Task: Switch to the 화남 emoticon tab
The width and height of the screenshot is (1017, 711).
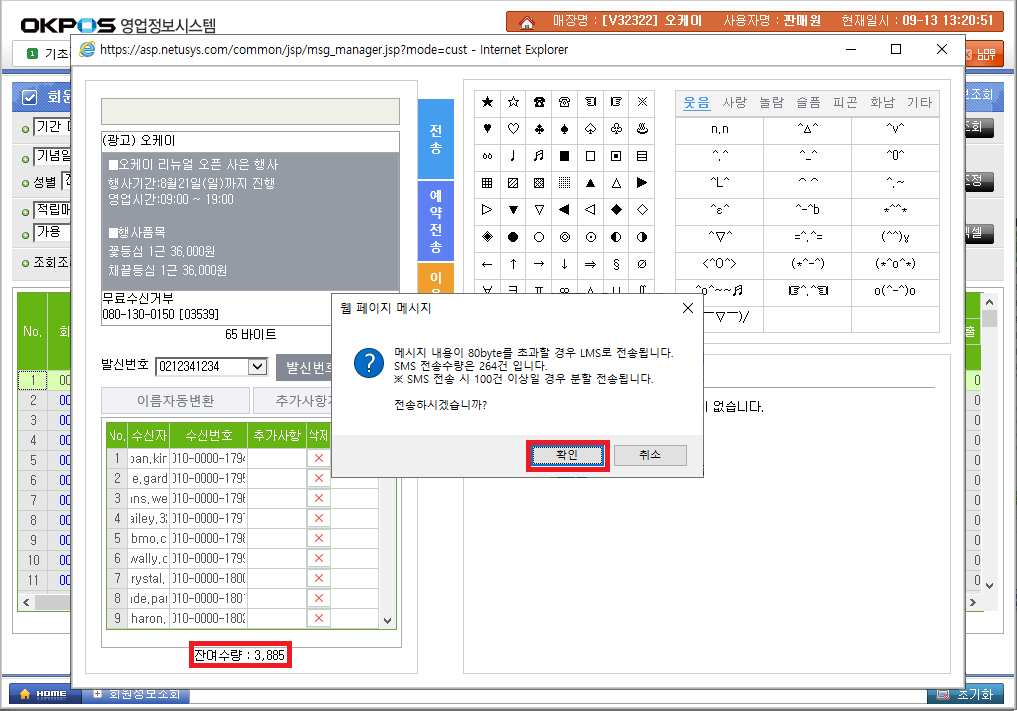Action: tap(882, 103)
